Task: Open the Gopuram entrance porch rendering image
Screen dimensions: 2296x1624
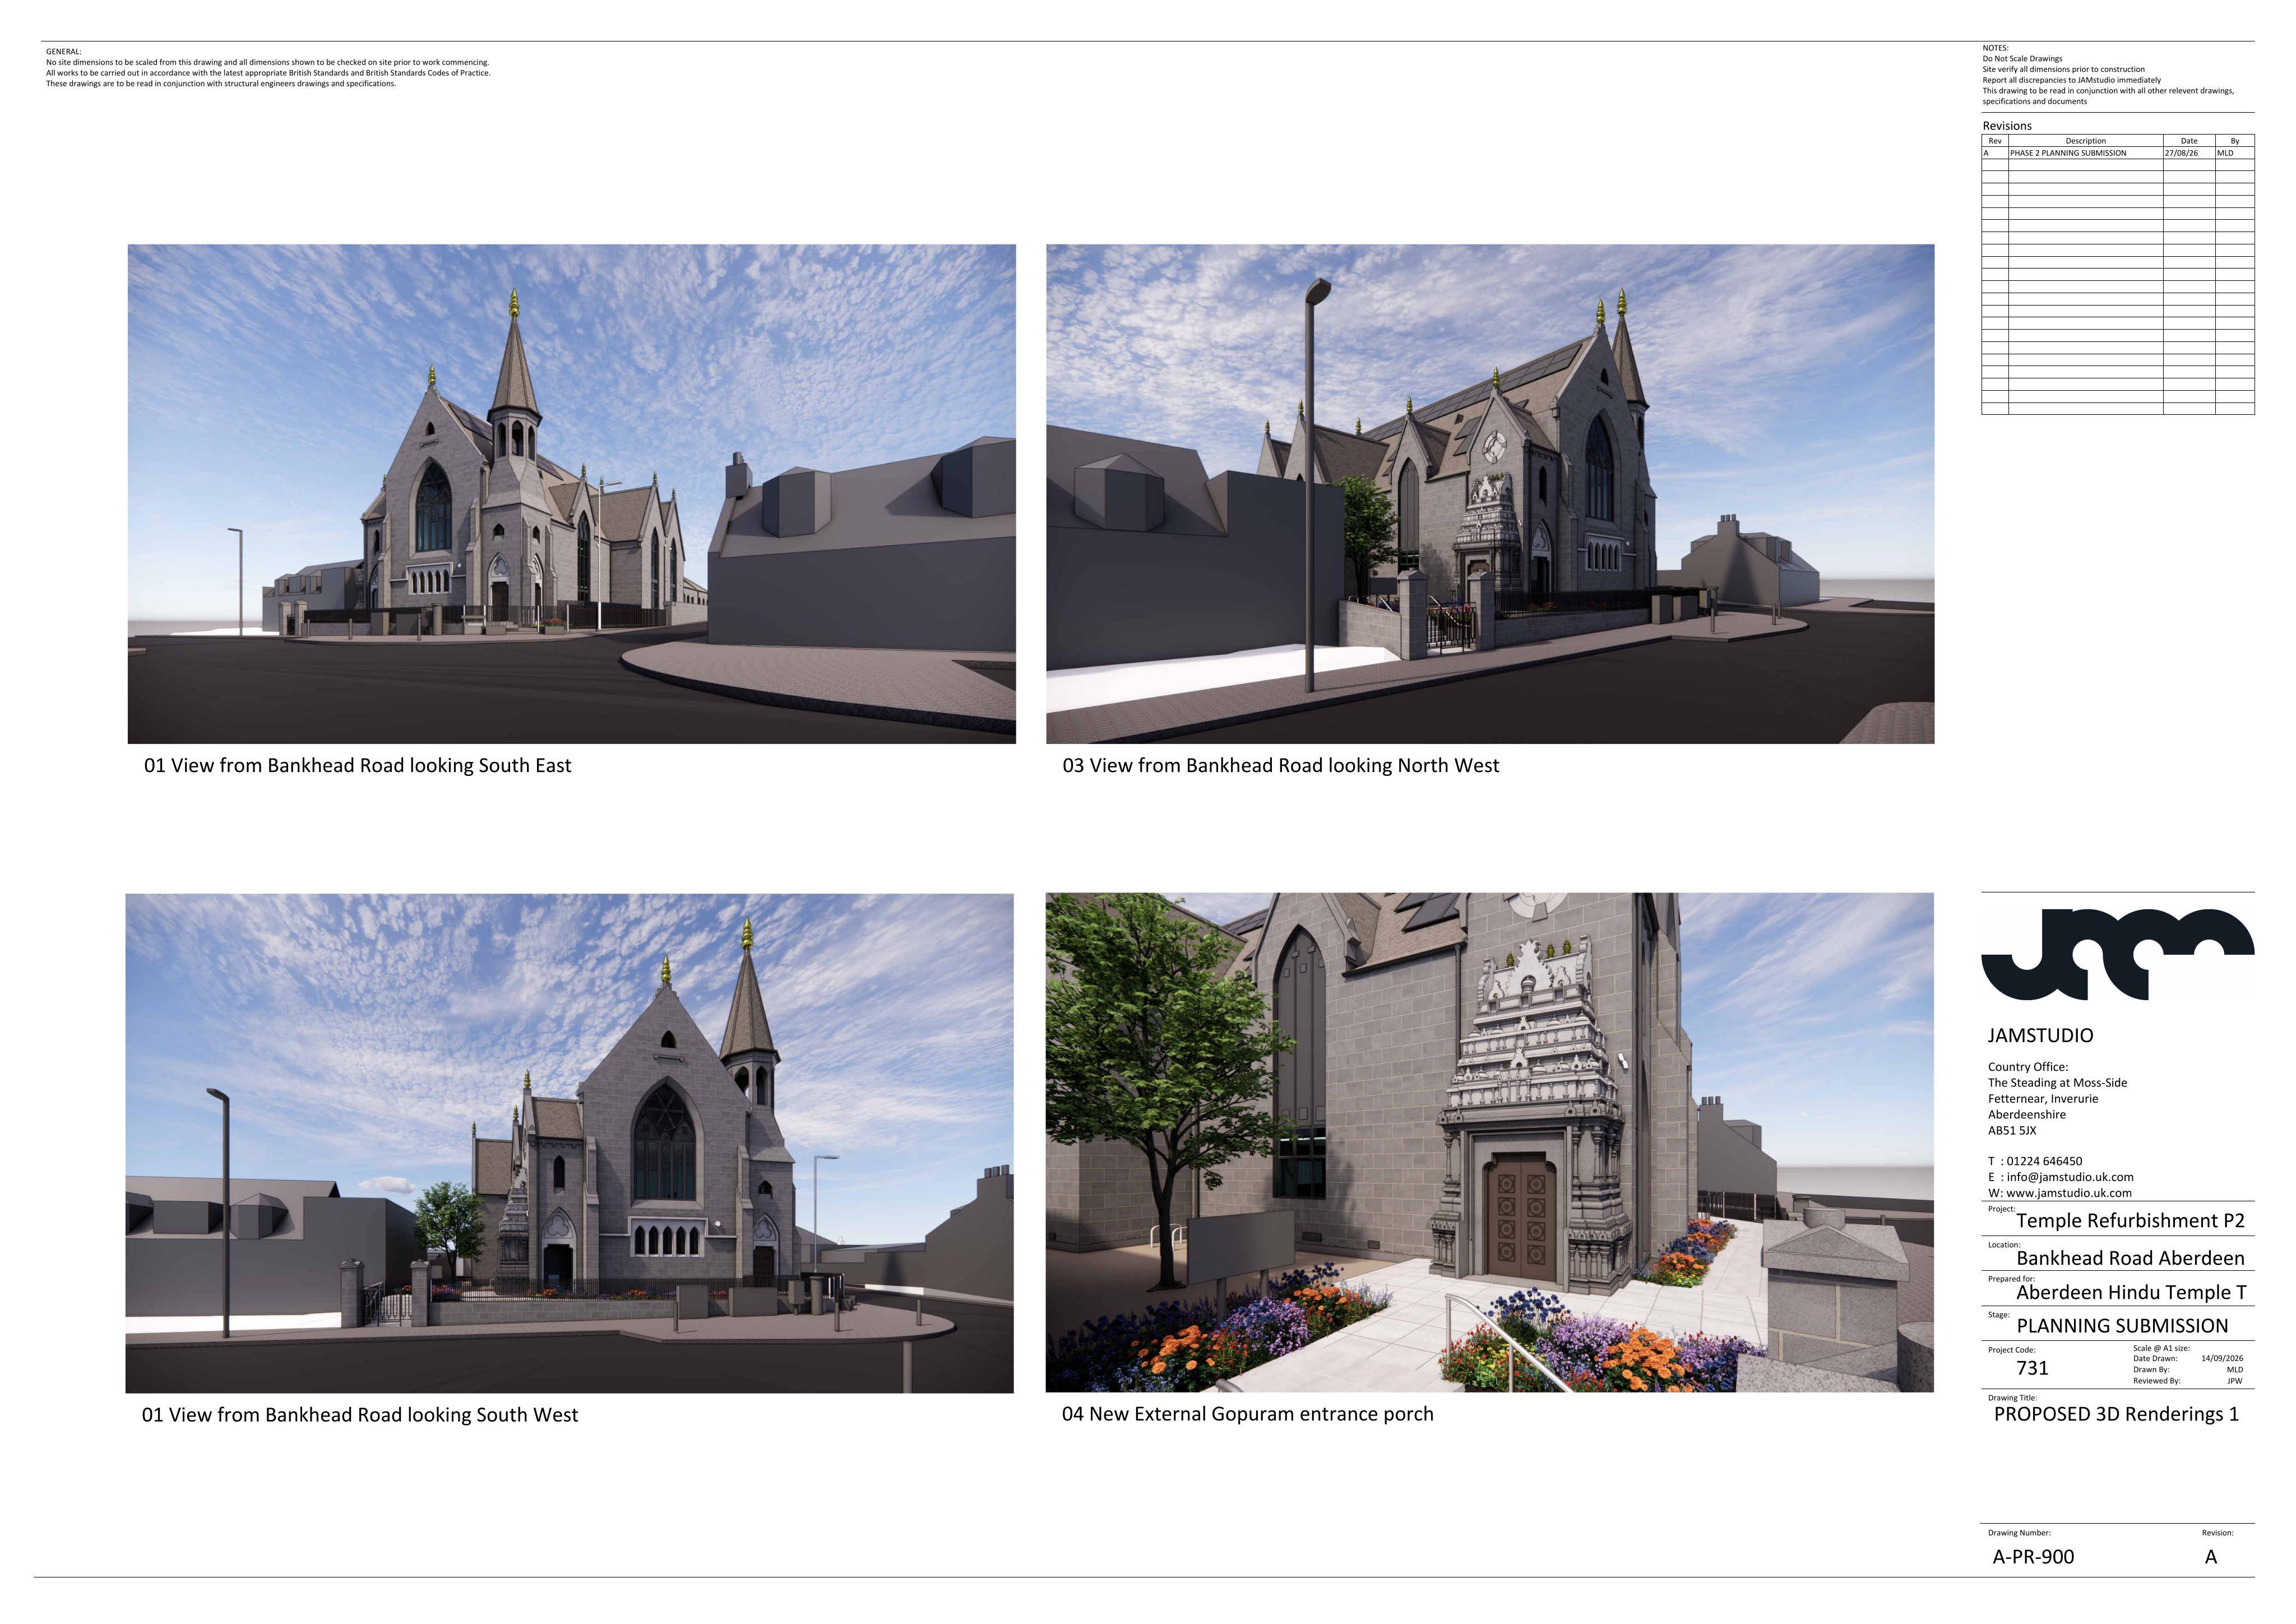Action: click(x=1489, y=1142)
